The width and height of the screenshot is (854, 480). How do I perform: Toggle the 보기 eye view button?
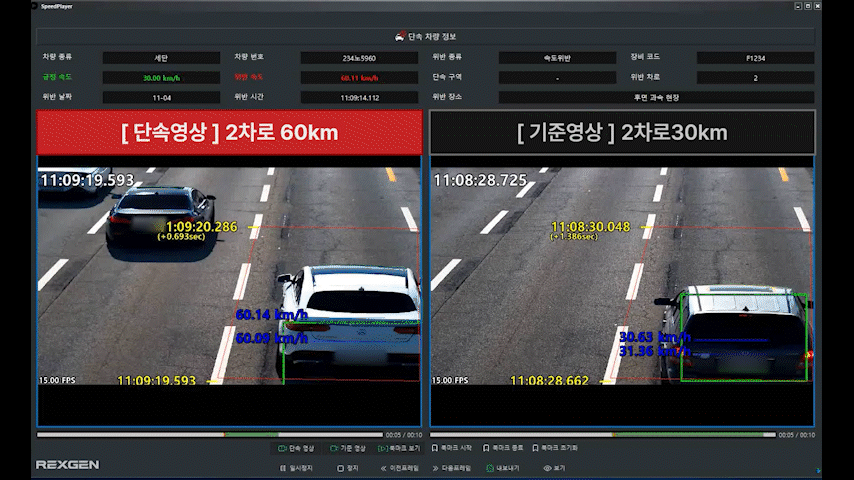(x=554, y=468)
